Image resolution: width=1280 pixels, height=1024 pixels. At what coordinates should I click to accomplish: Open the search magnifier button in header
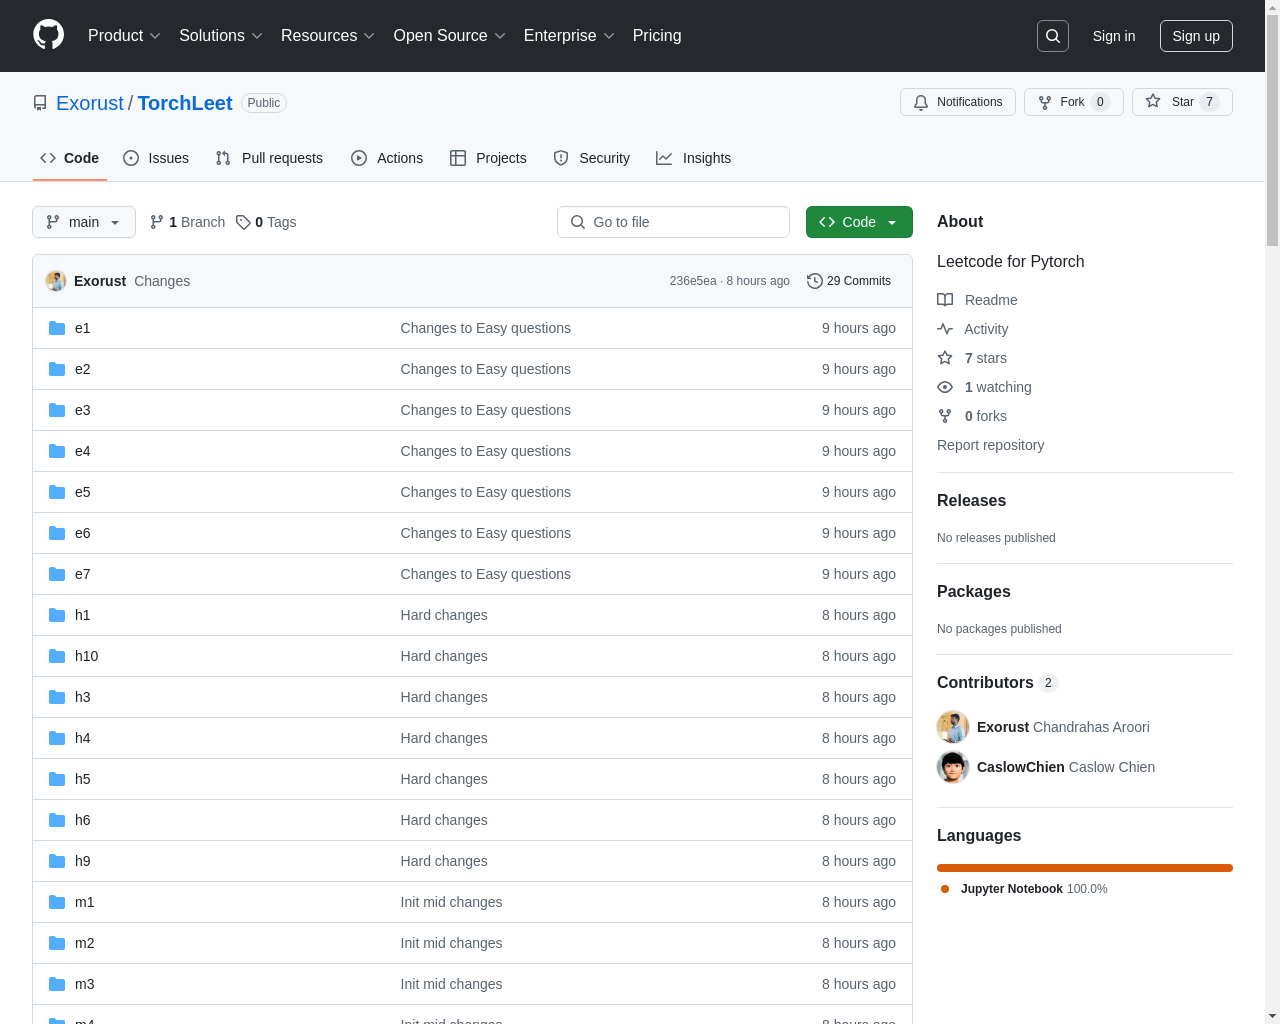point(1053,36)
